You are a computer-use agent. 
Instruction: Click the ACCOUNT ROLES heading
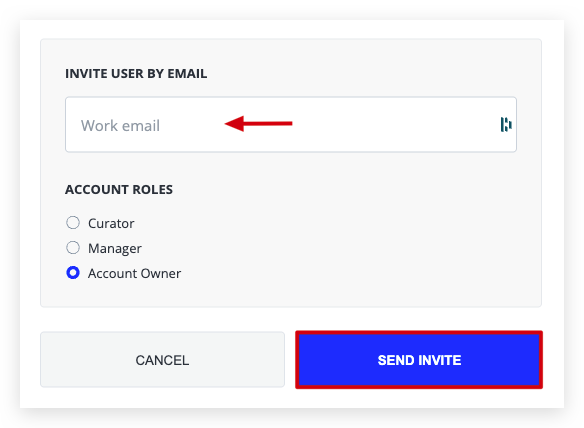(119, 189)
